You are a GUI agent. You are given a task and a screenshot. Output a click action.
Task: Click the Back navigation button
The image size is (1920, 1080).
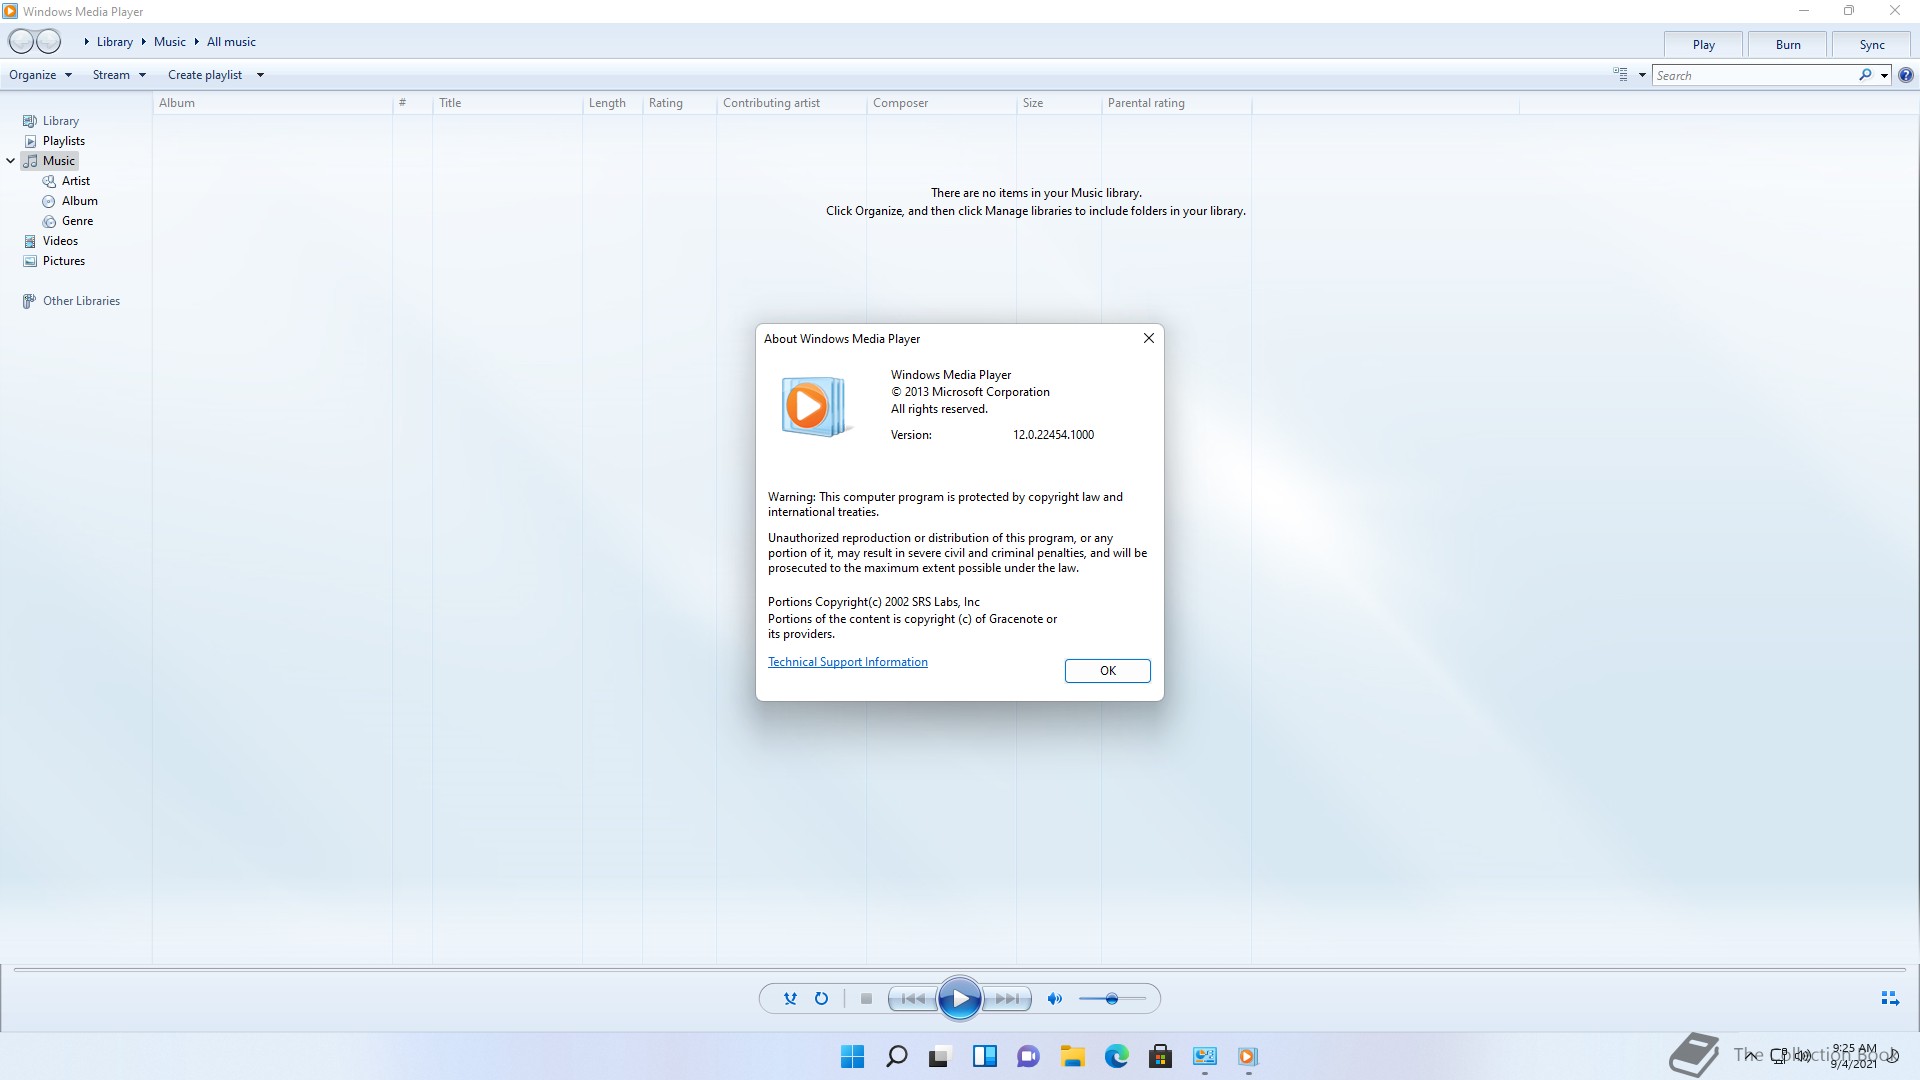pyautogui.click(x=21, y=41)
